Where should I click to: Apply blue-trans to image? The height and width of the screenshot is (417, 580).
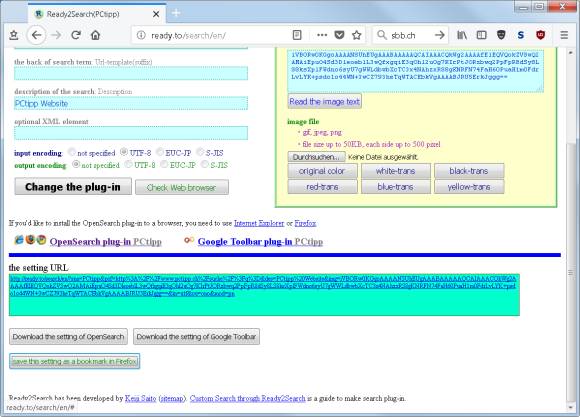coord(395,187)
